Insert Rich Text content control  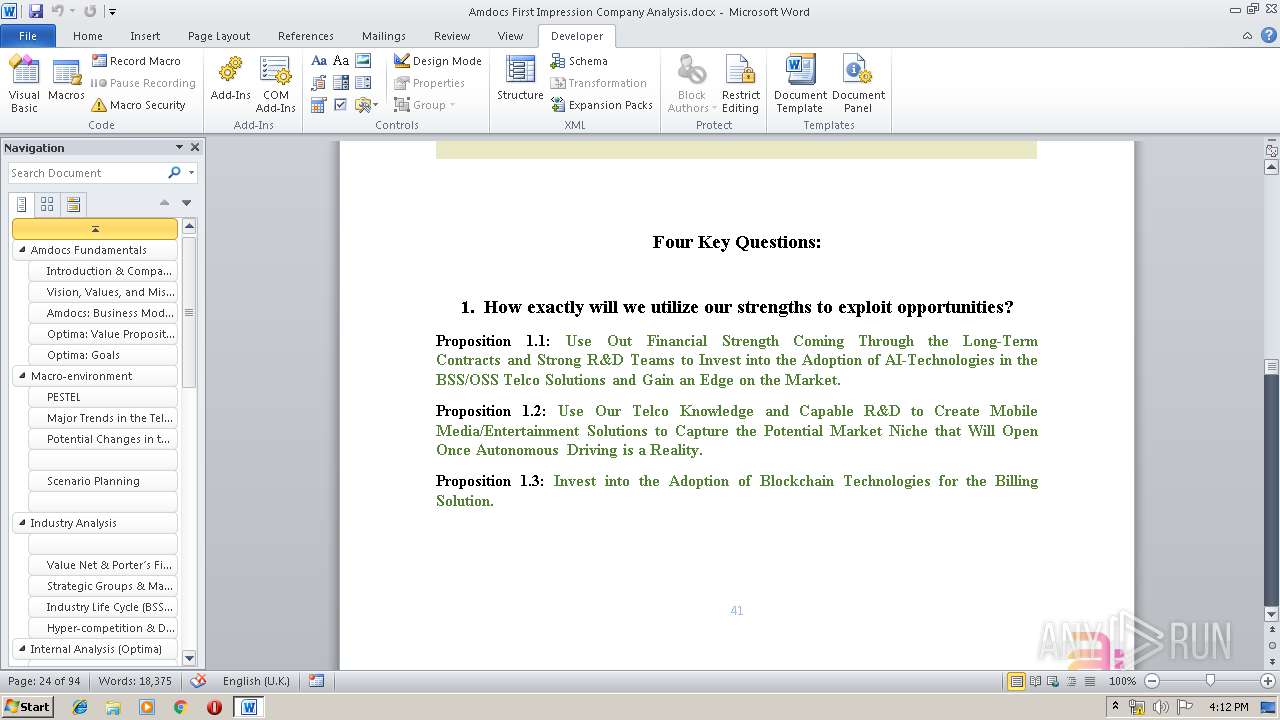click(x=319, y=61)
